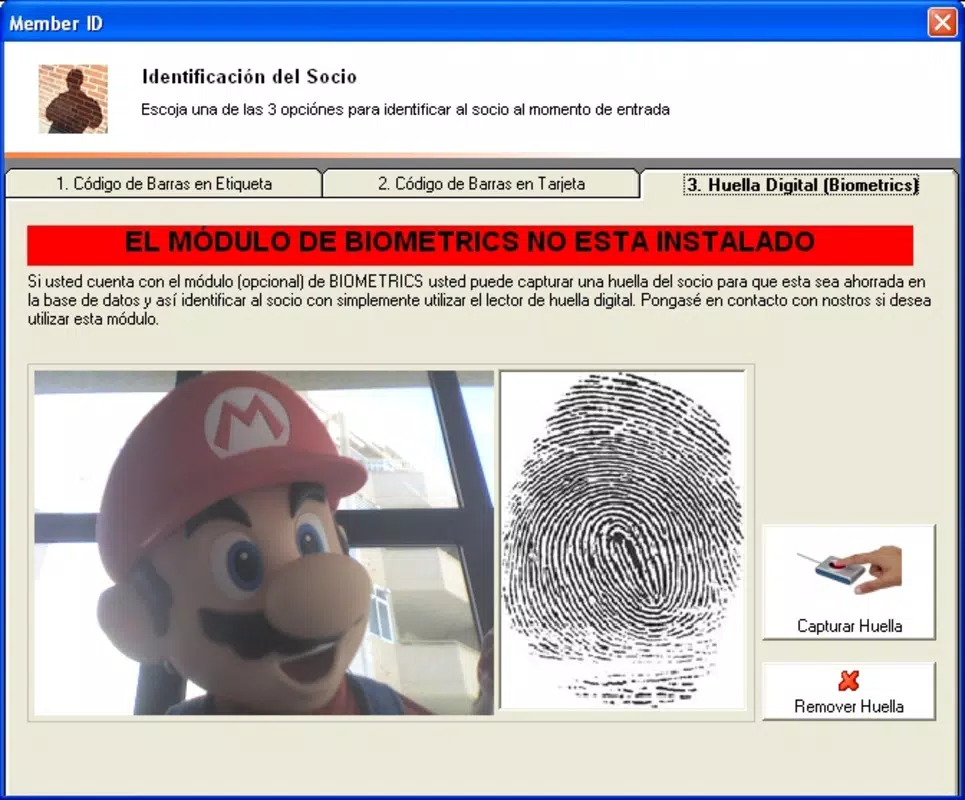Click the 'Escoja una de las 3 opciónes' instruction text

pyautogui.click(x=405, y=110)
